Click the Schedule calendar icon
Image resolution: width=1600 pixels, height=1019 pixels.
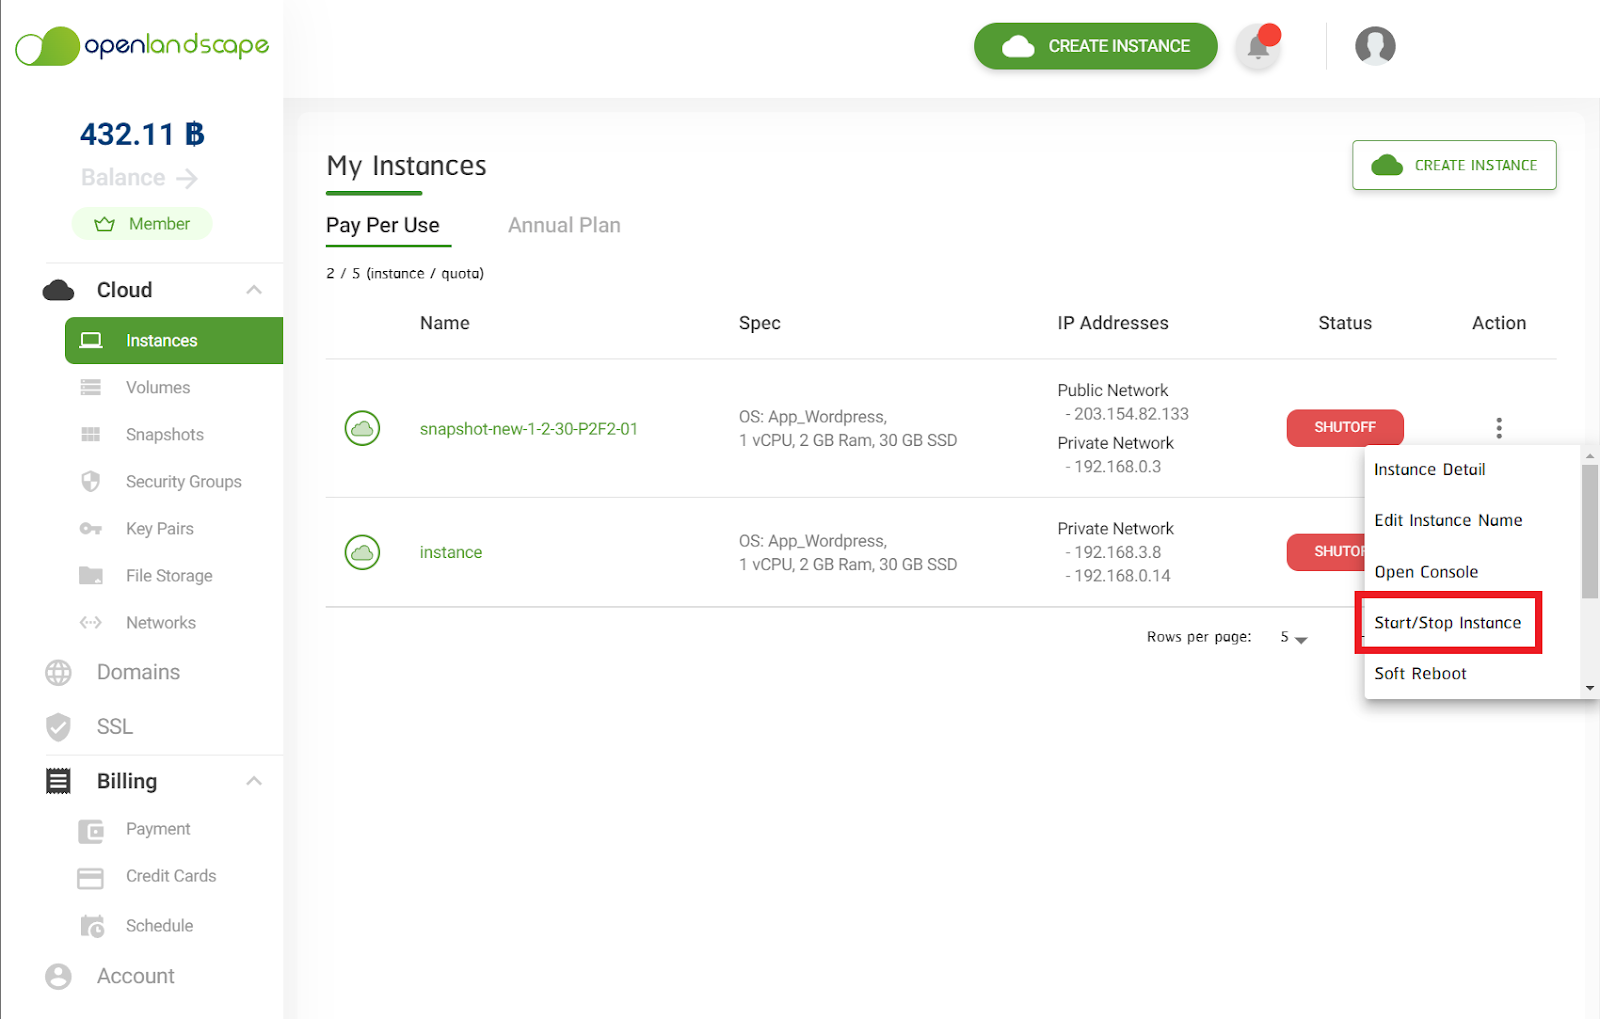point(91,926)
